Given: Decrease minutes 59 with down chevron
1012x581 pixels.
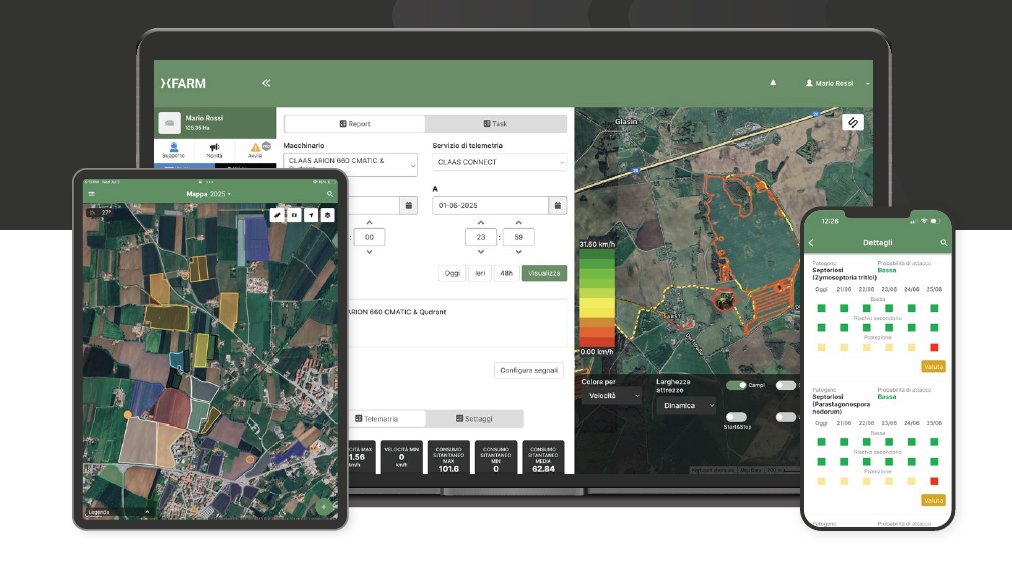Looking at the screenshot, I should tap(518, 252).
